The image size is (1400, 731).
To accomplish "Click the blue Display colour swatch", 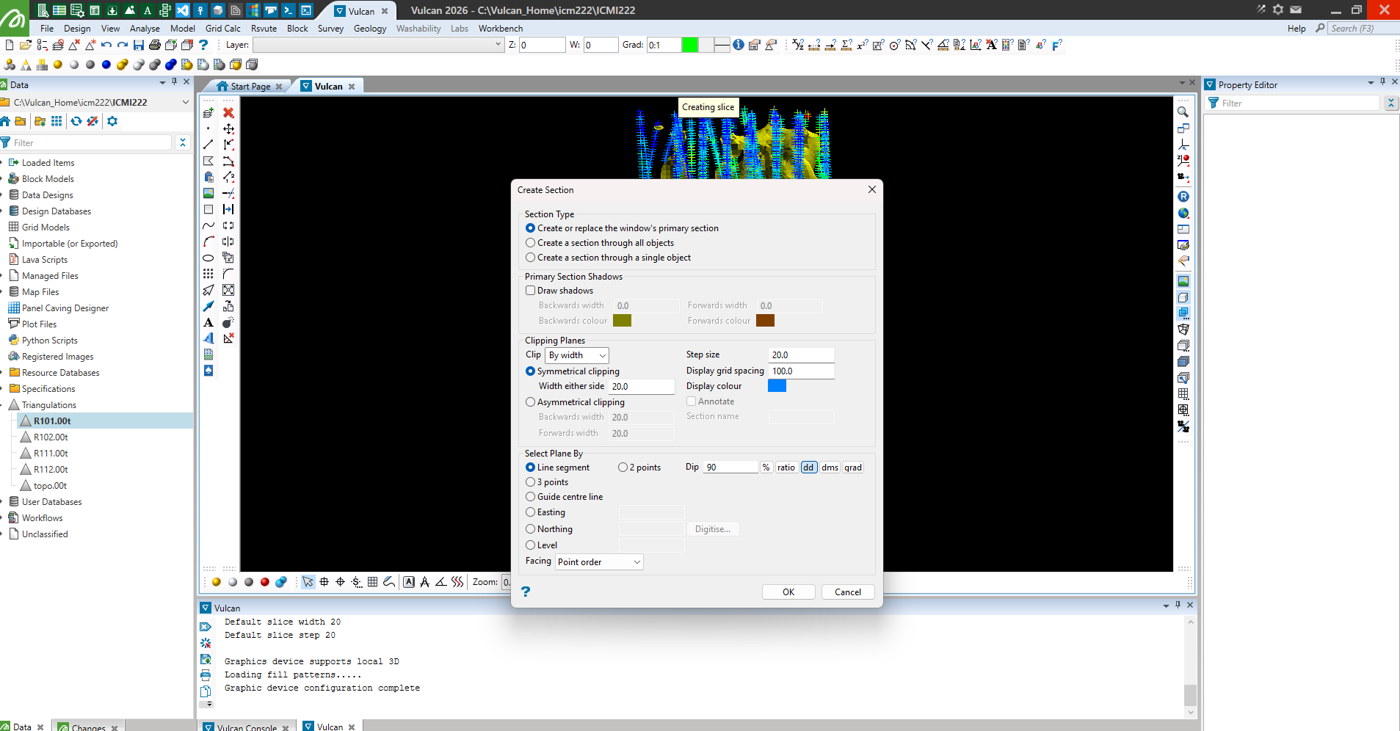I will click(777, 386).
